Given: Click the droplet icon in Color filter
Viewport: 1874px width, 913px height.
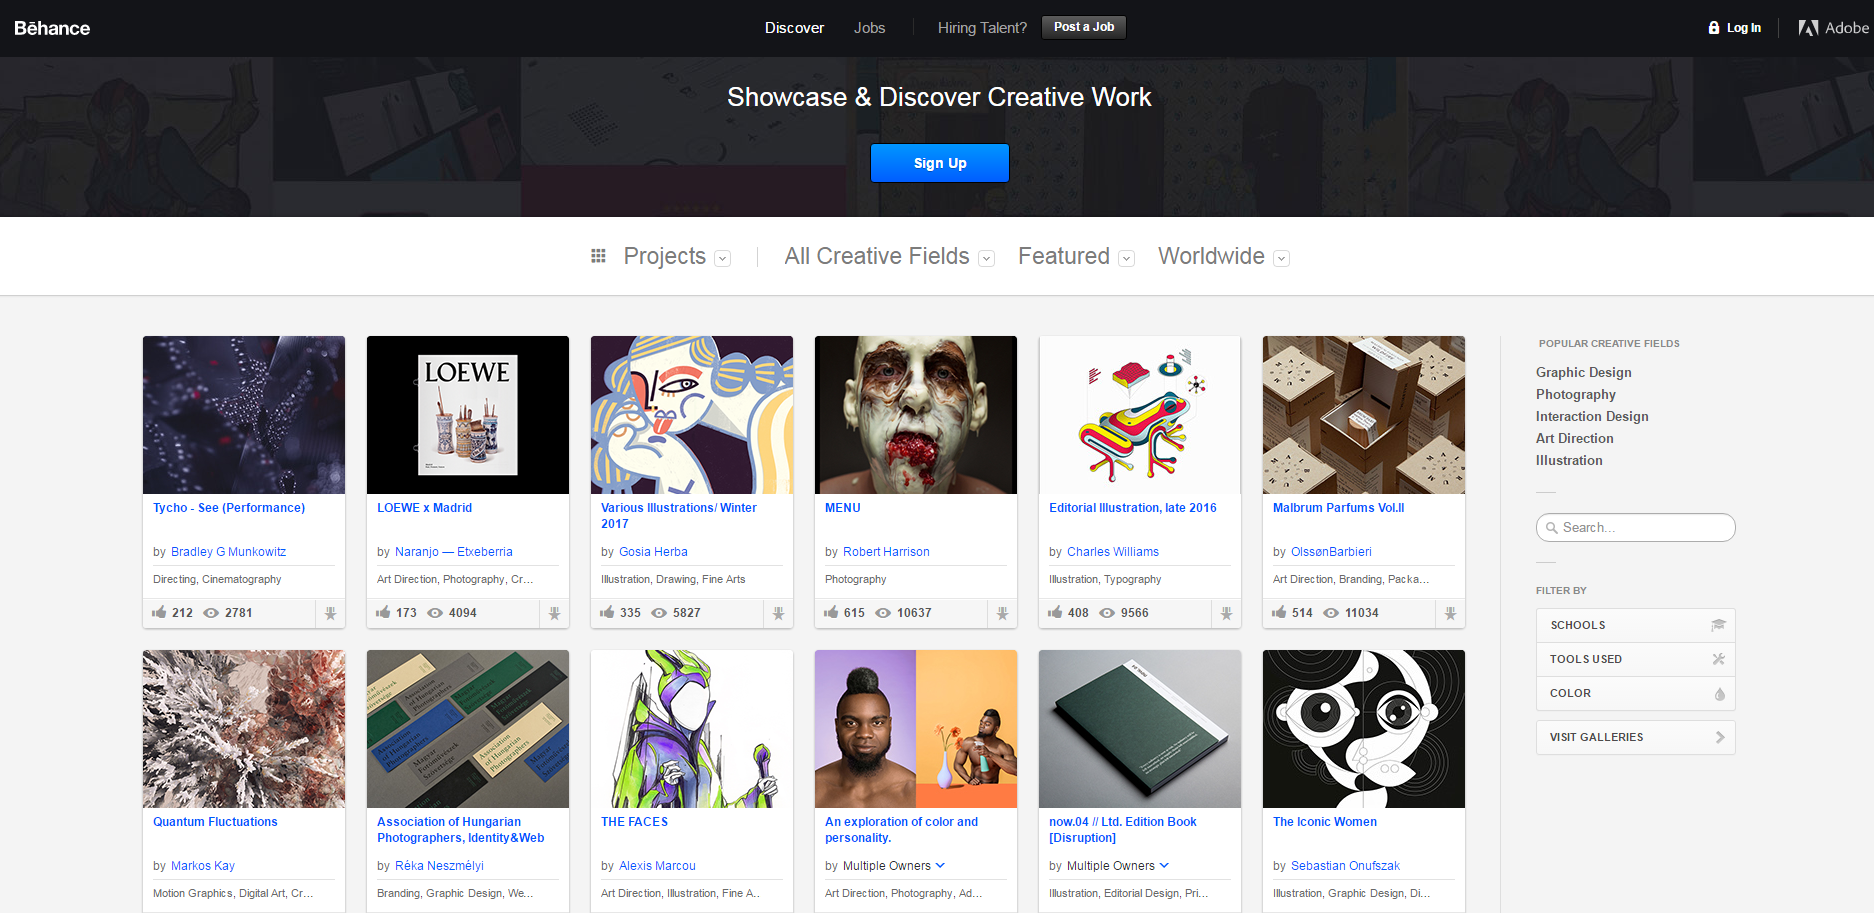Looking at the screenshot, I should click(x=1720, y=693).
